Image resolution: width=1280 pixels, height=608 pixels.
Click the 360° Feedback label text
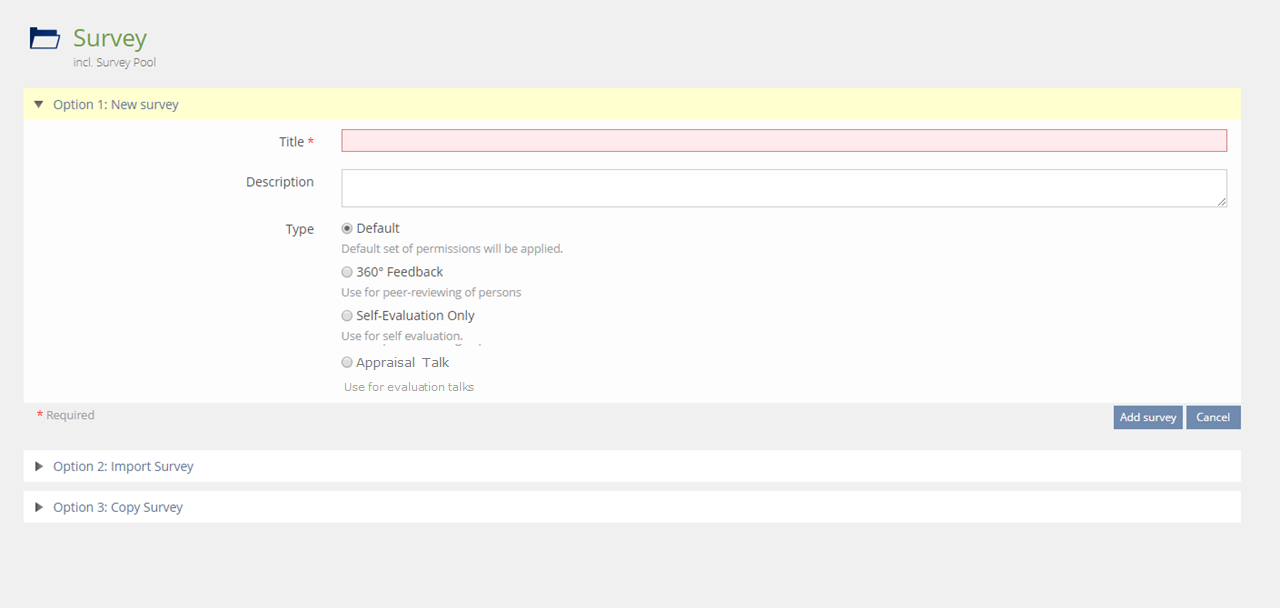(400, 272)
